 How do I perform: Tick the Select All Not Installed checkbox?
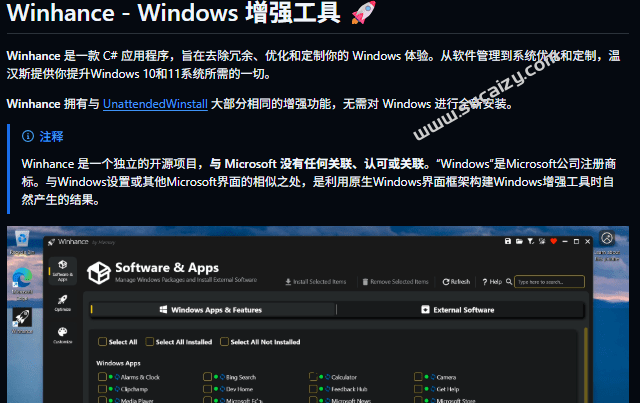pos(224,341)
